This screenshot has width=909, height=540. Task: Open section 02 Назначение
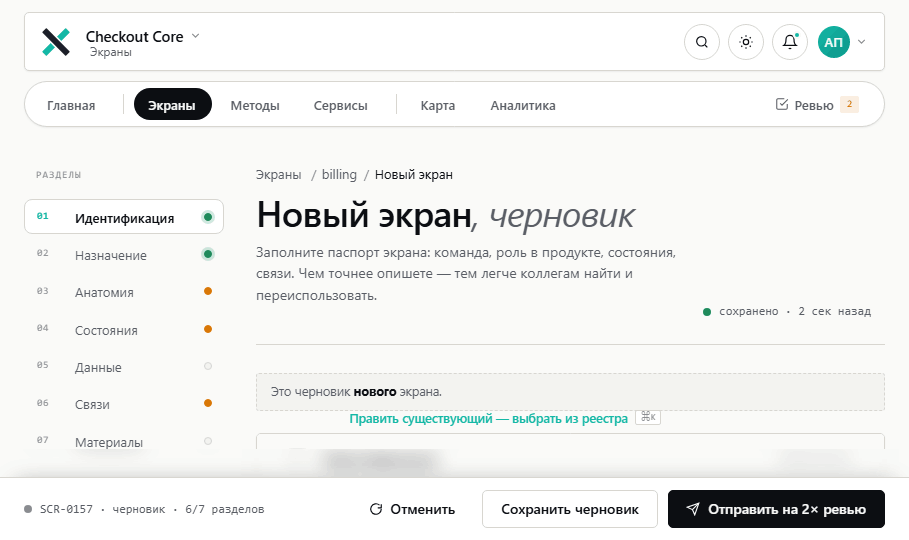tap(124, 255)
